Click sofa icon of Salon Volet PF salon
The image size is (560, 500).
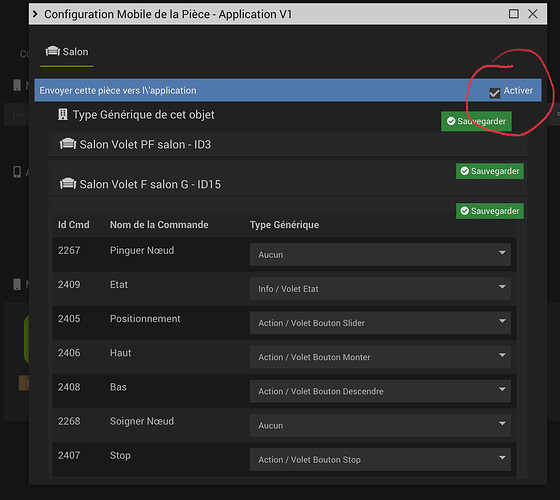pyautogui.click(x=68, y=144)
